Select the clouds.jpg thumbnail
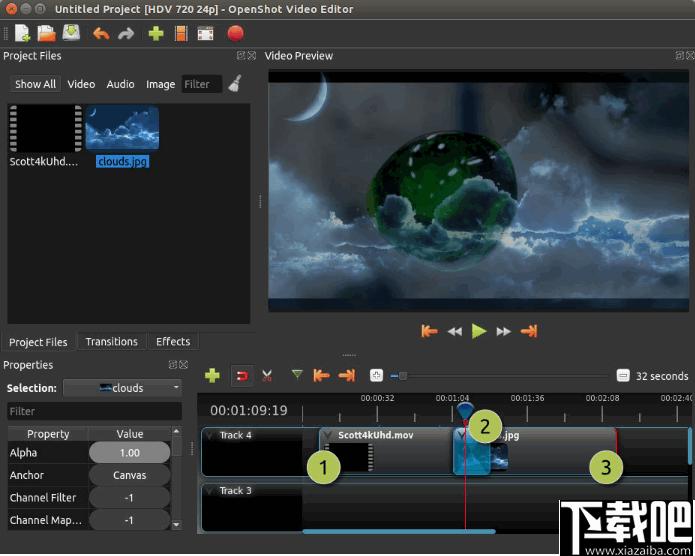The width and height of the screenshot is (695, 556). [122, 129]
